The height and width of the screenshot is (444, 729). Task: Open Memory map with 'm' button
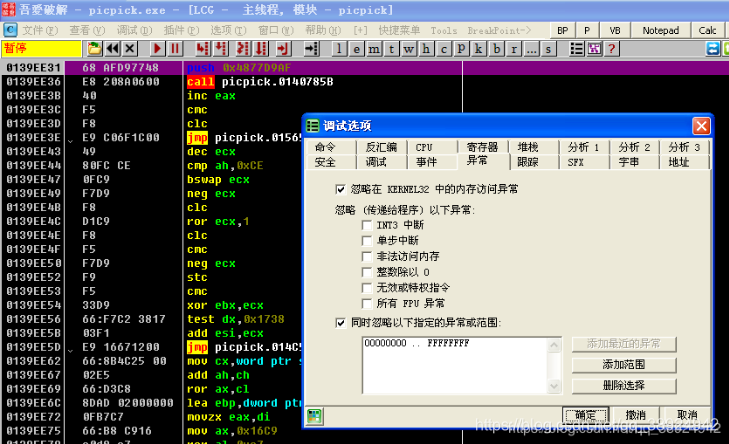tap(374, 49)
